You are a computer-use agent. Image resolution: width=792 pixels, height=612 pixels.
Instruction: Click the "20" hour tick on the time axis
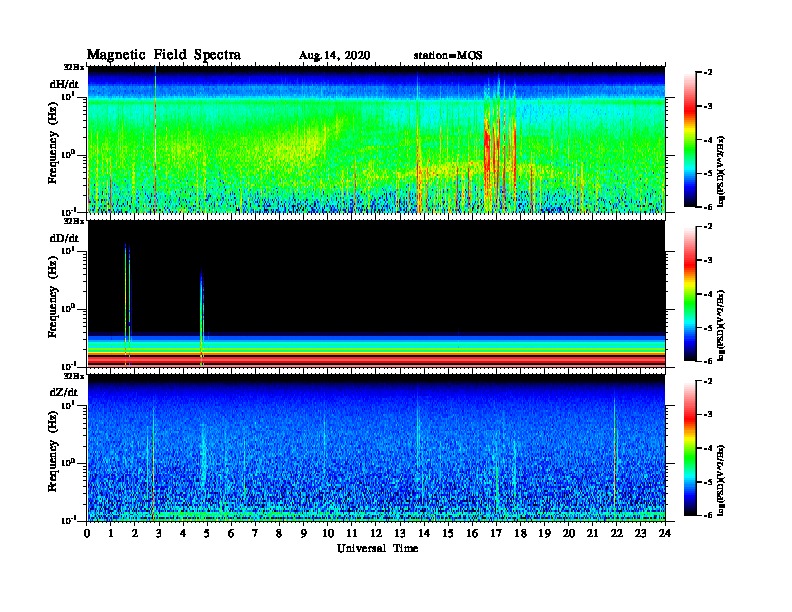[568, 534]
